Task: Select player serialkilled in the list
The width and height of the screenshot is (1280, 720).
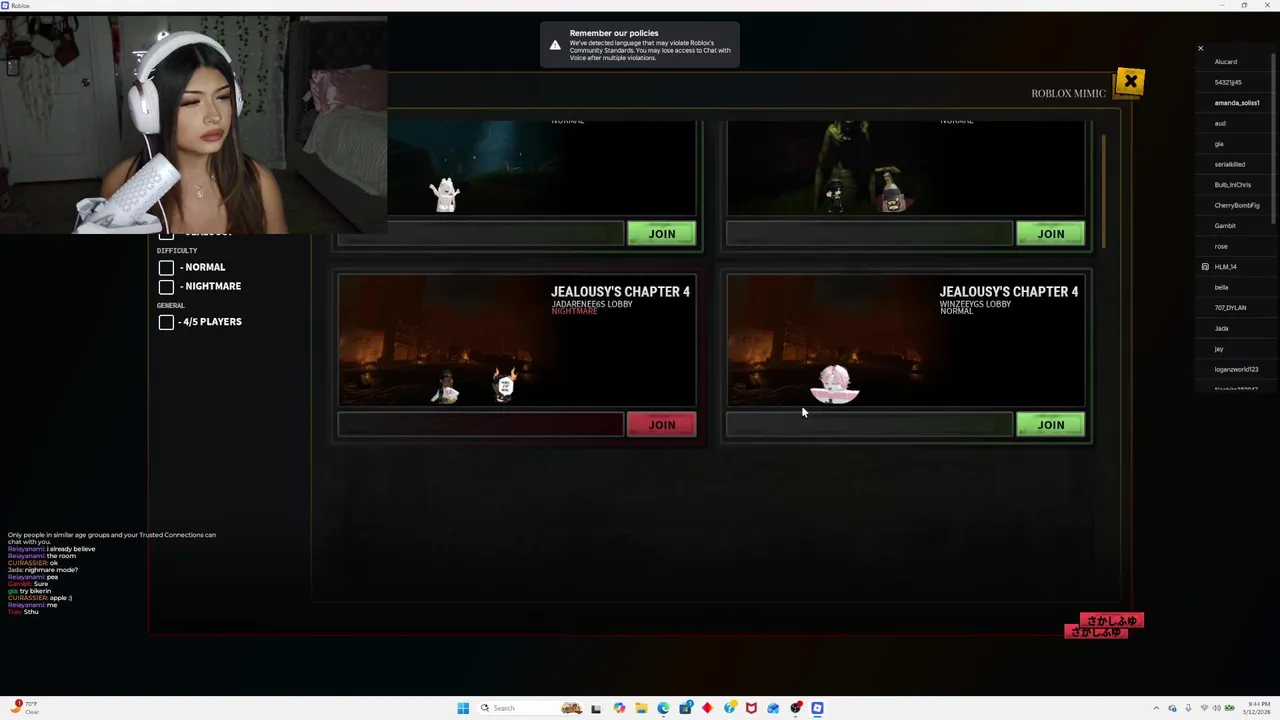Action: (1230, 164)
